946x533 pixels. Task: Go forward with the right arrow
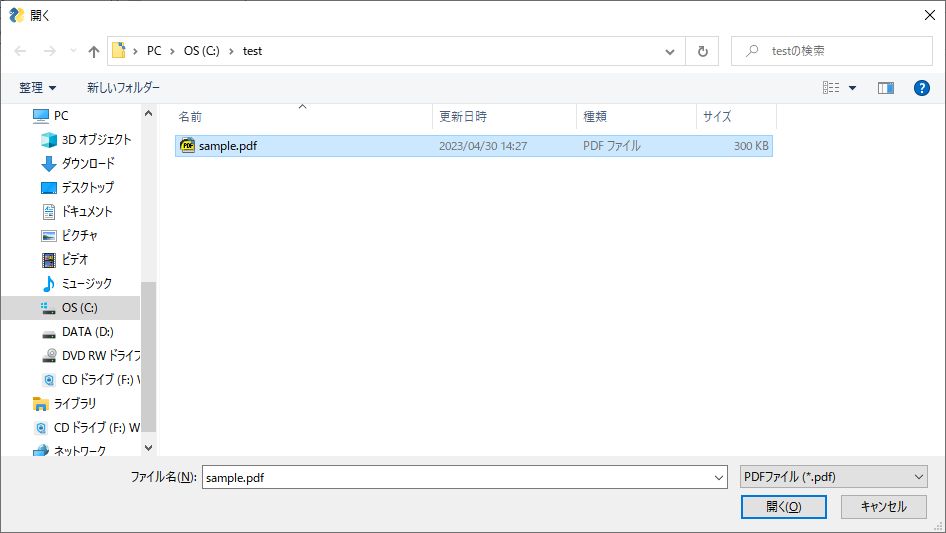pyautogui.click(x=49, y=51)
